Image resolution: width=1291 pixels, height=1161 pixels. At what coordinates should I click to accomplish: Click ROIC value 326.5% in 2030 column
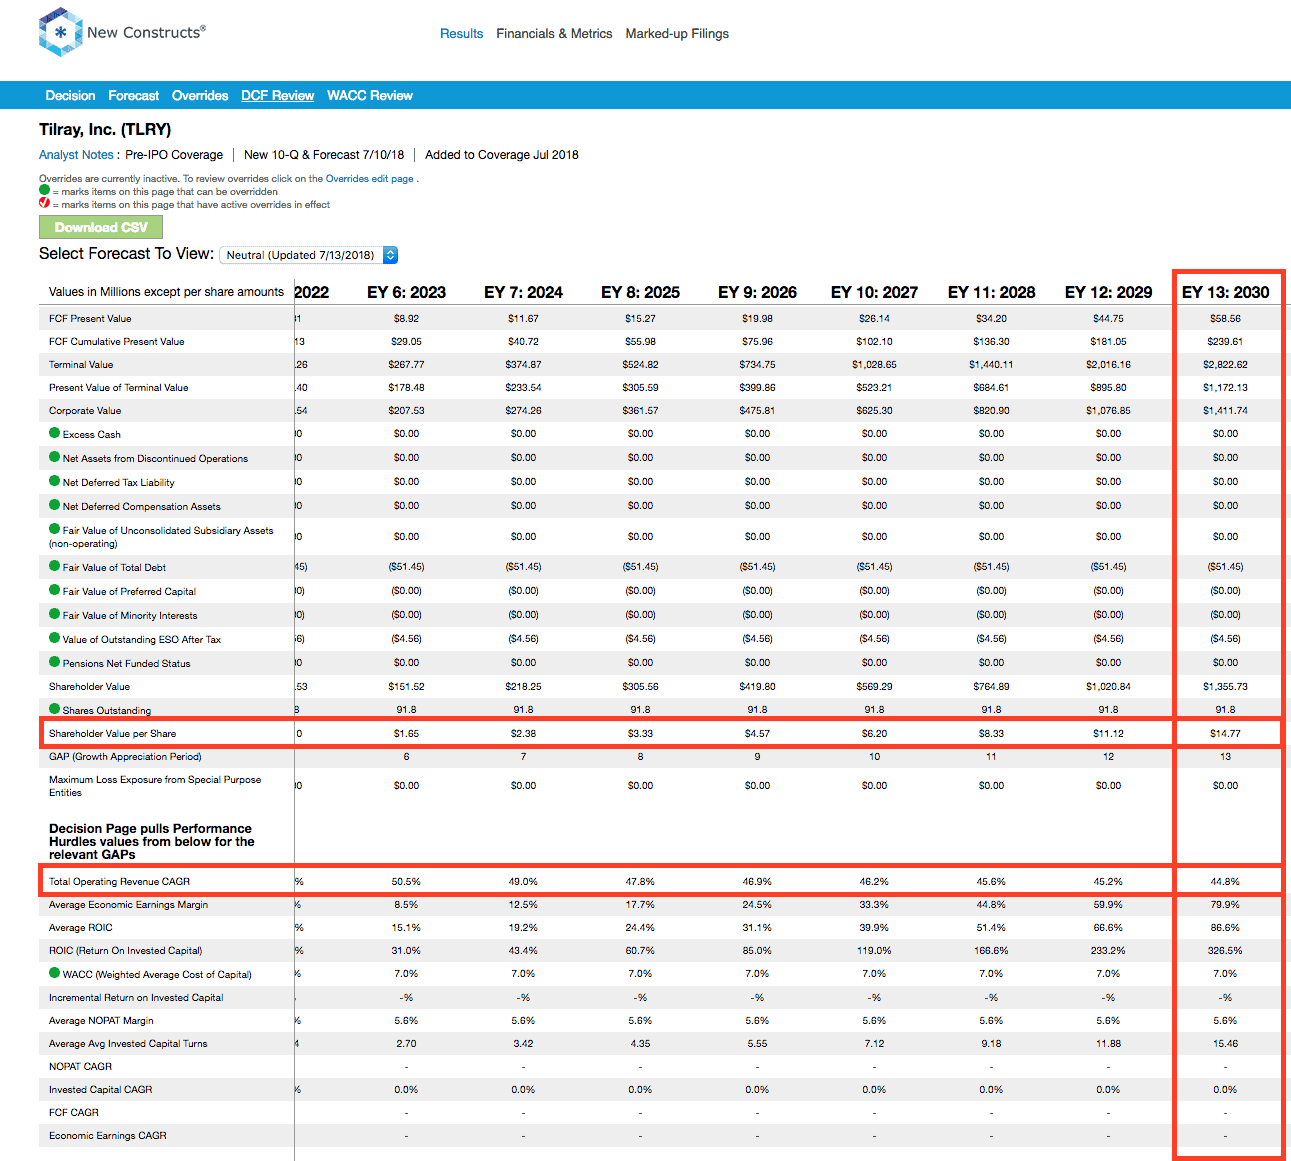tap(1225, 950)
